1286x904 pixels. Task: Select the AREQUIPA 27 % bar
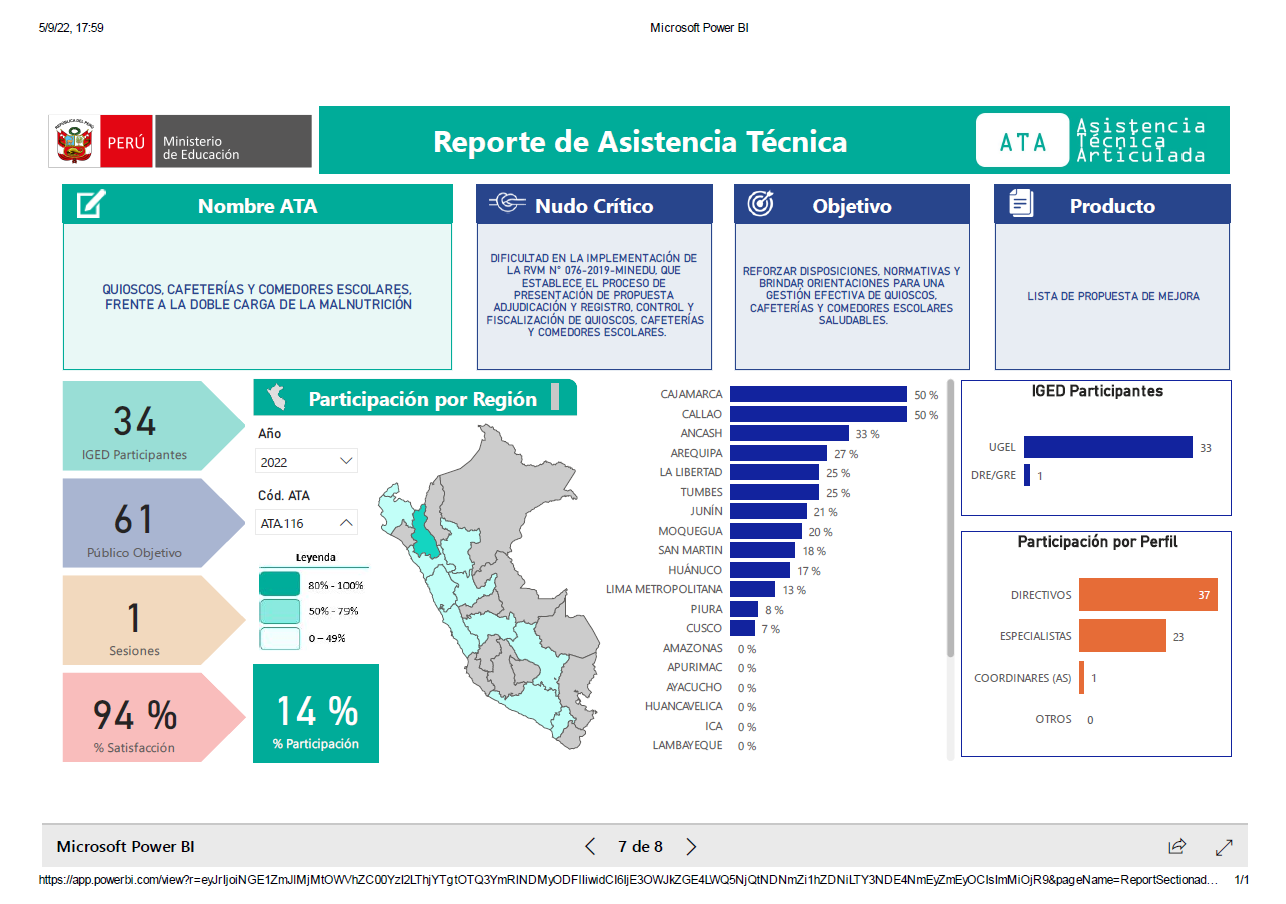(778, 453)
